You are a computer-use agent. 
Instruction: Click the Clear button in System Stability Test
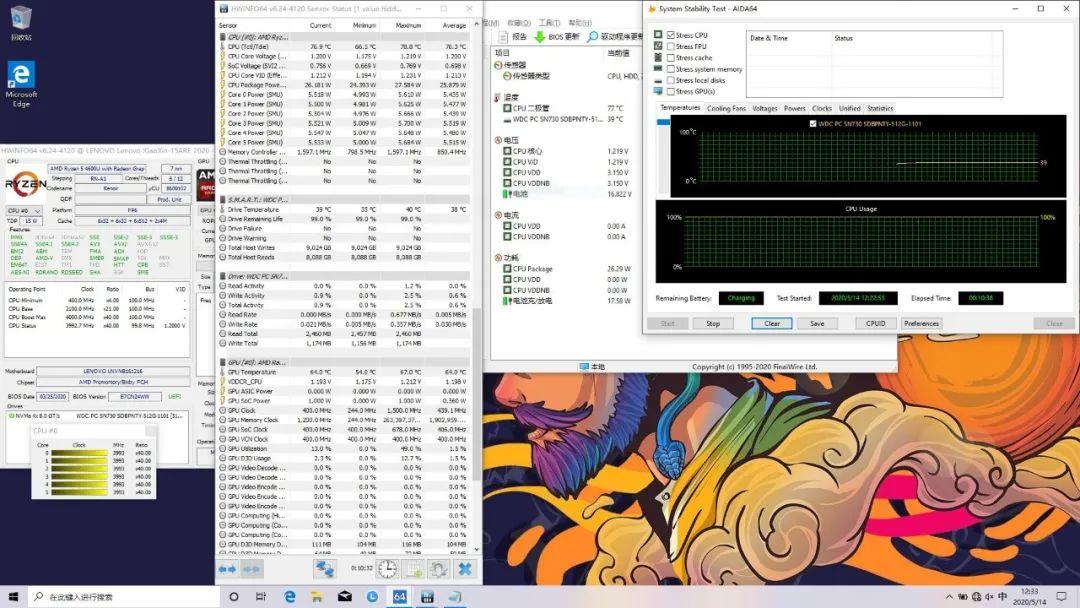point(772,323)
